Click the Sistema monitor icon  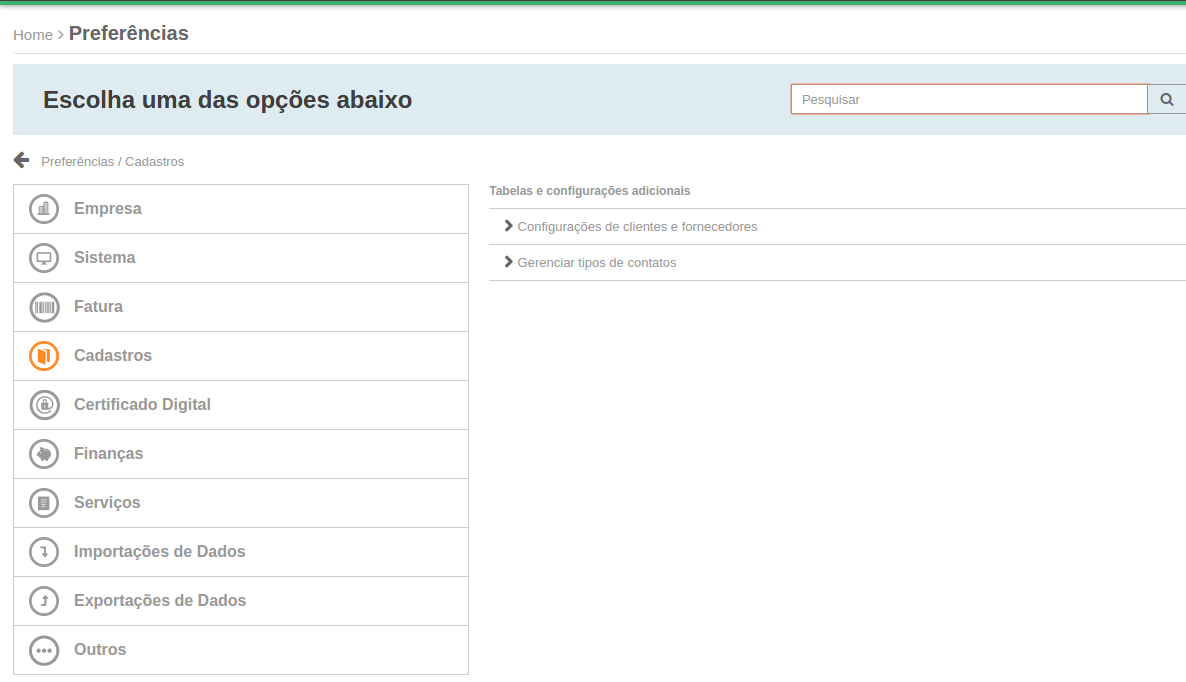click(44, 258)
